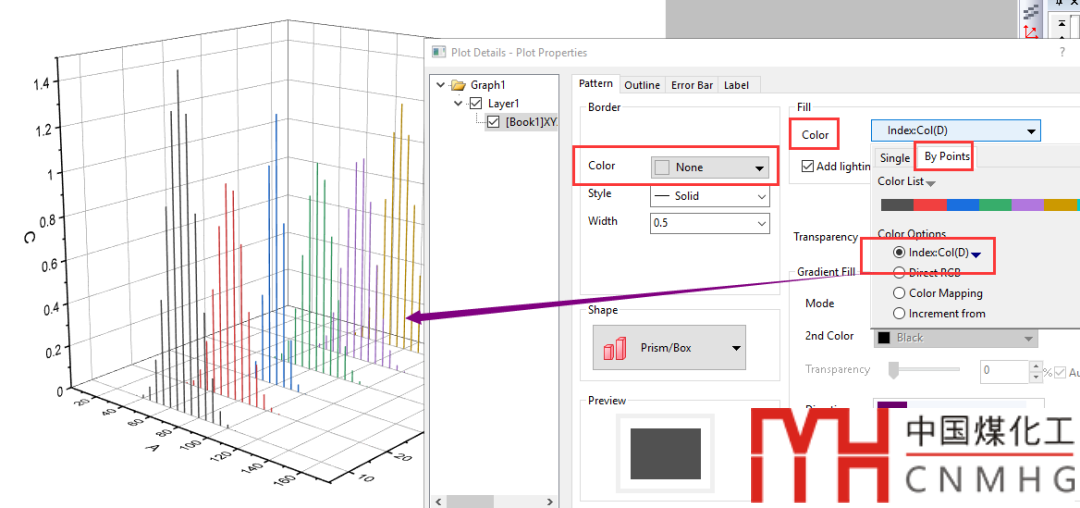Screen dimensions: 1080x508
Task: Click the red Prism/Box shape icon
Action: pos(615,348)
